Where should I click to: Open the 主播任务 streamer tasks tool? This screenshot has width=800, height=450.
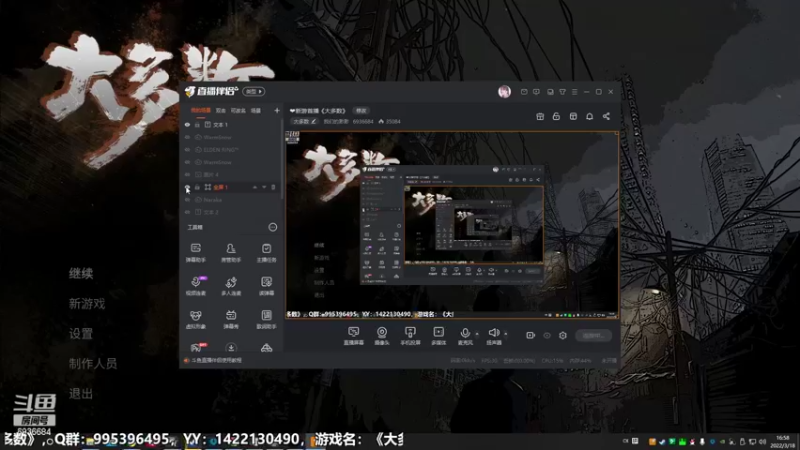click(x=266, y=253)
